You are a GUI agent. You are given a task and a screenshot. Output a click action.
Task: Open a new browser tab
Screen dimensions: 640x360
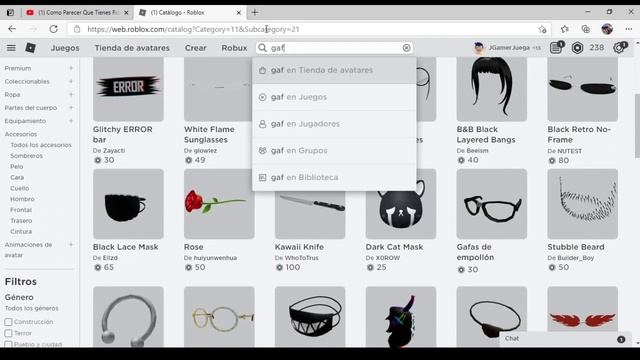pyautogui.click(x=255, y=13)
